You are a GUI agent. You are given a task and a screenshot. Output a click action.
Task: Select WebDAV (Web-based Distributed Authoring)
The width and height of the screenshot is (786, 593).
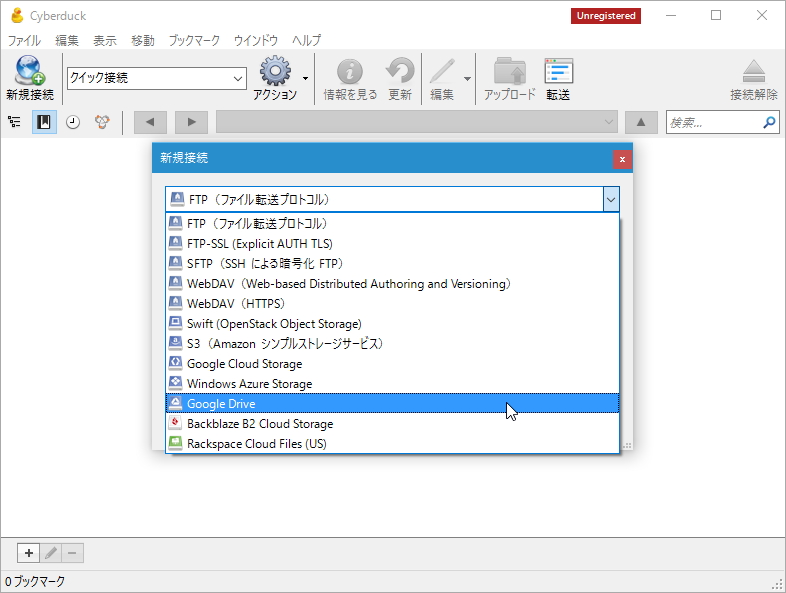pos(392,283)
